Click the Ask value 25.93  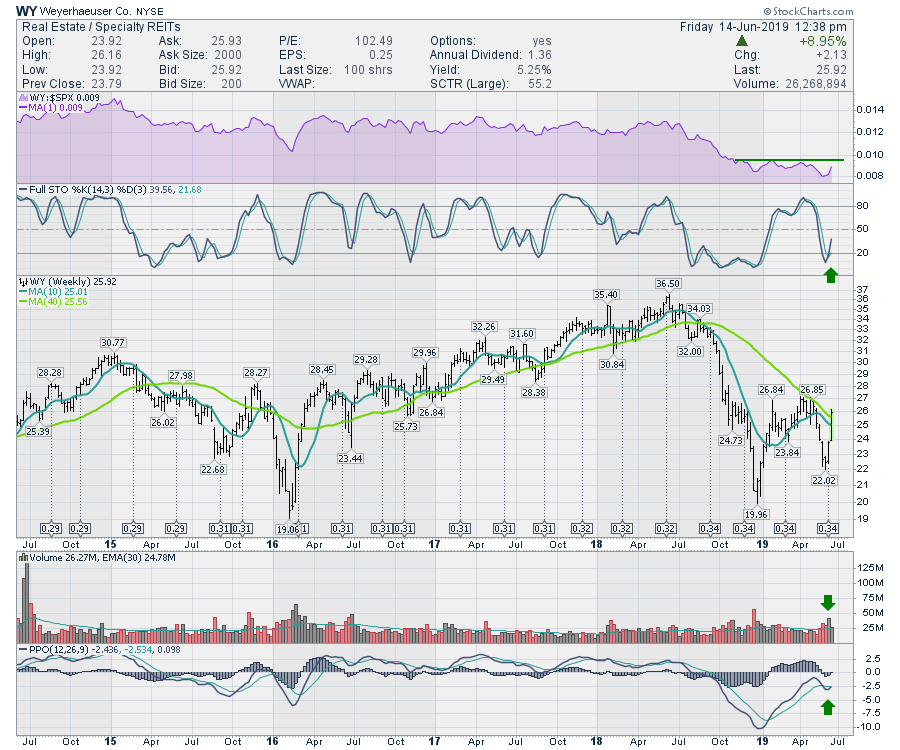click(227, 41)
